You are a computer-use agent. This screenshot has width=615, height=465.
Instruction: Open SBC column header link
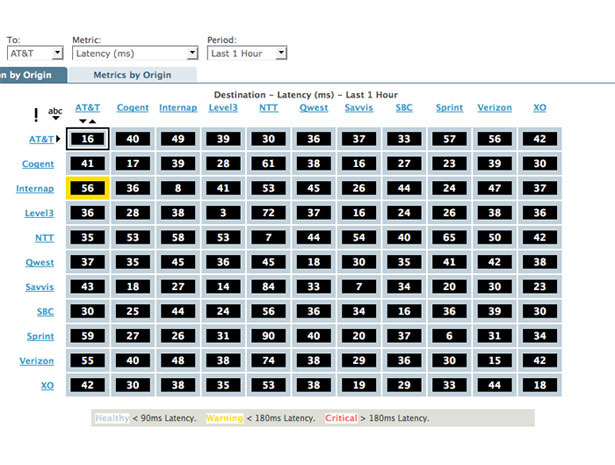coord(404,108)
